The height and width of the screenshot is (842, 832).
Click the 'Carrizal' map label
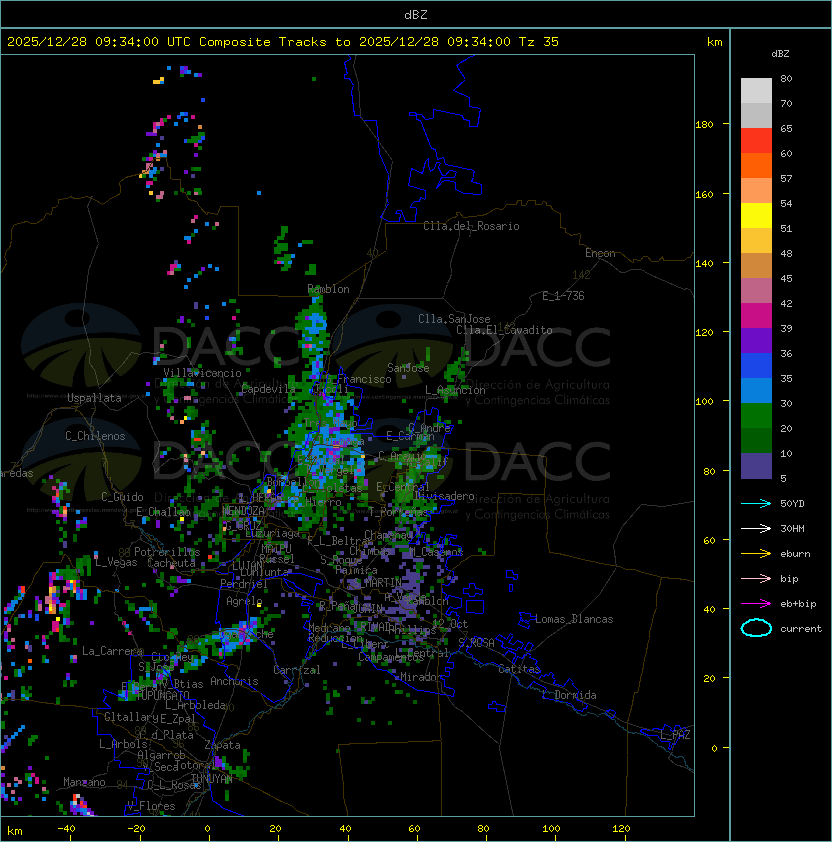[x=296, y=670]
